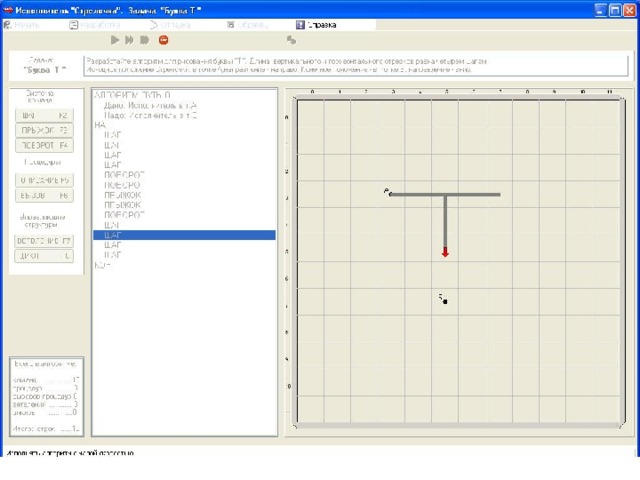Screen dimensions: 640x480
Task: Click the ОПИСАНИЕ F5 procedure button
Action: [44, 180]
